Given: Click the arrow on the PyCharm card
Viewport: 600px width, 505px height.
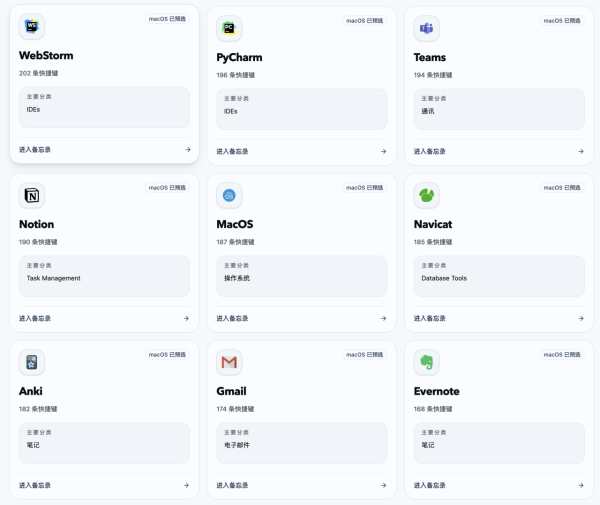Looking at the screenshot, I should coord(383,152).
